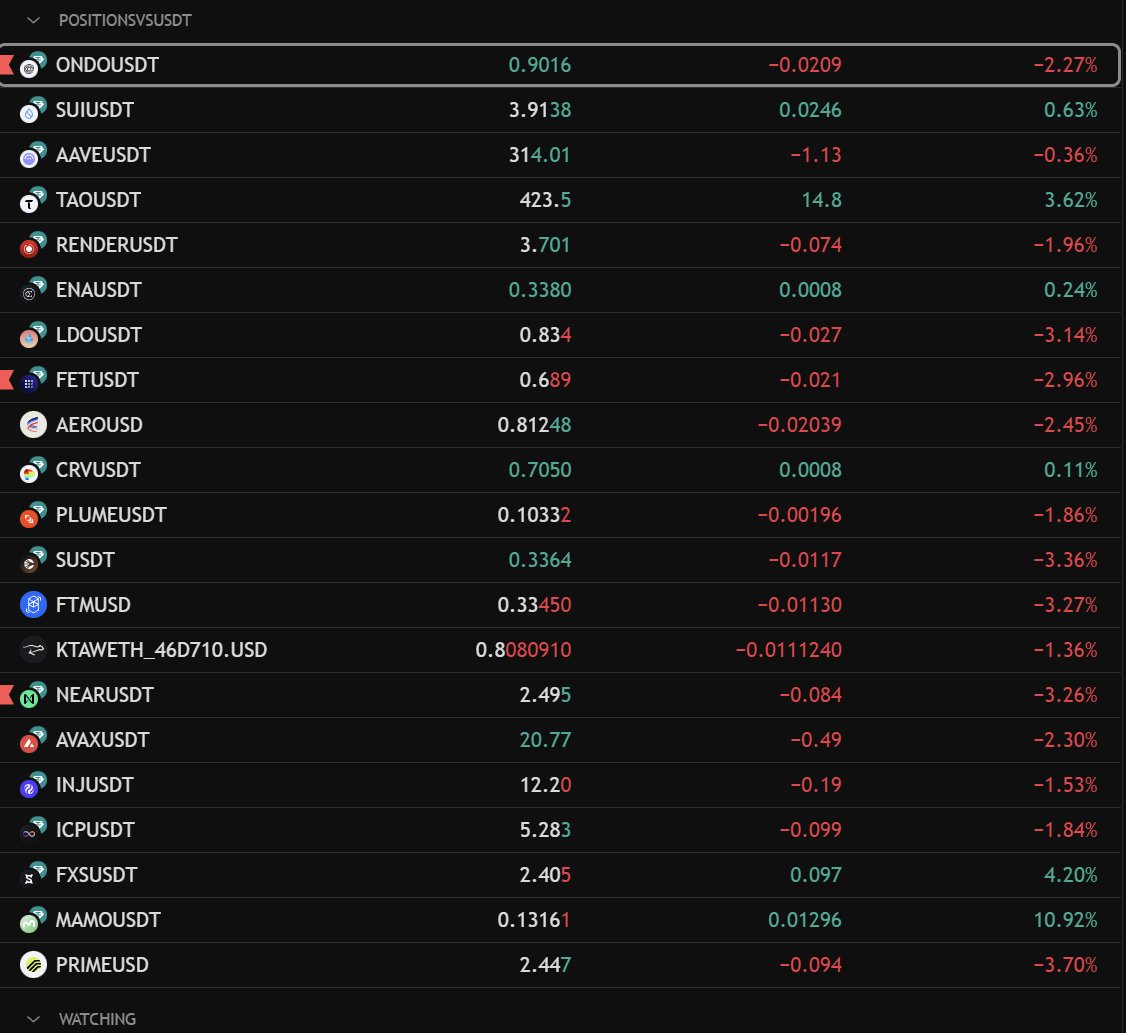
Task: Select the LDOUSDT symbol name
Action: click(98, 335)
